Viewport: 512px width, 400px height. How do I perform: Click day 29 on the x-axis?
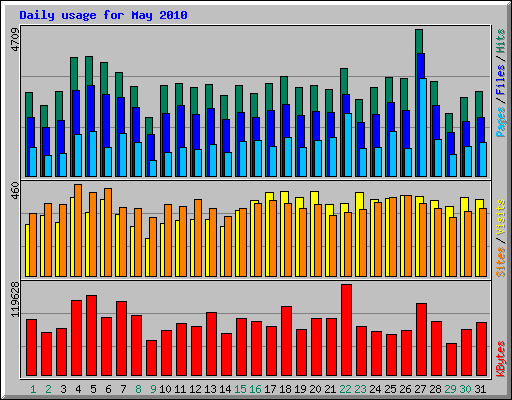[x=450, y=389]
